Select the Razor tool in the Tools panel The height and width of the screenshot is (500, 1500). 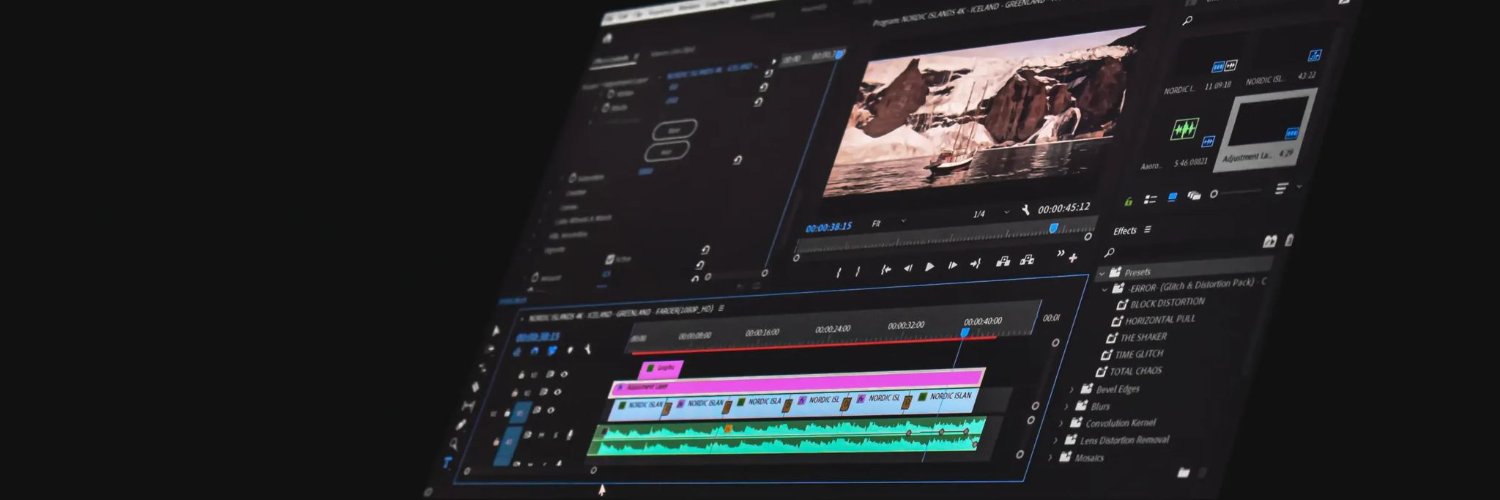point(475,387)
